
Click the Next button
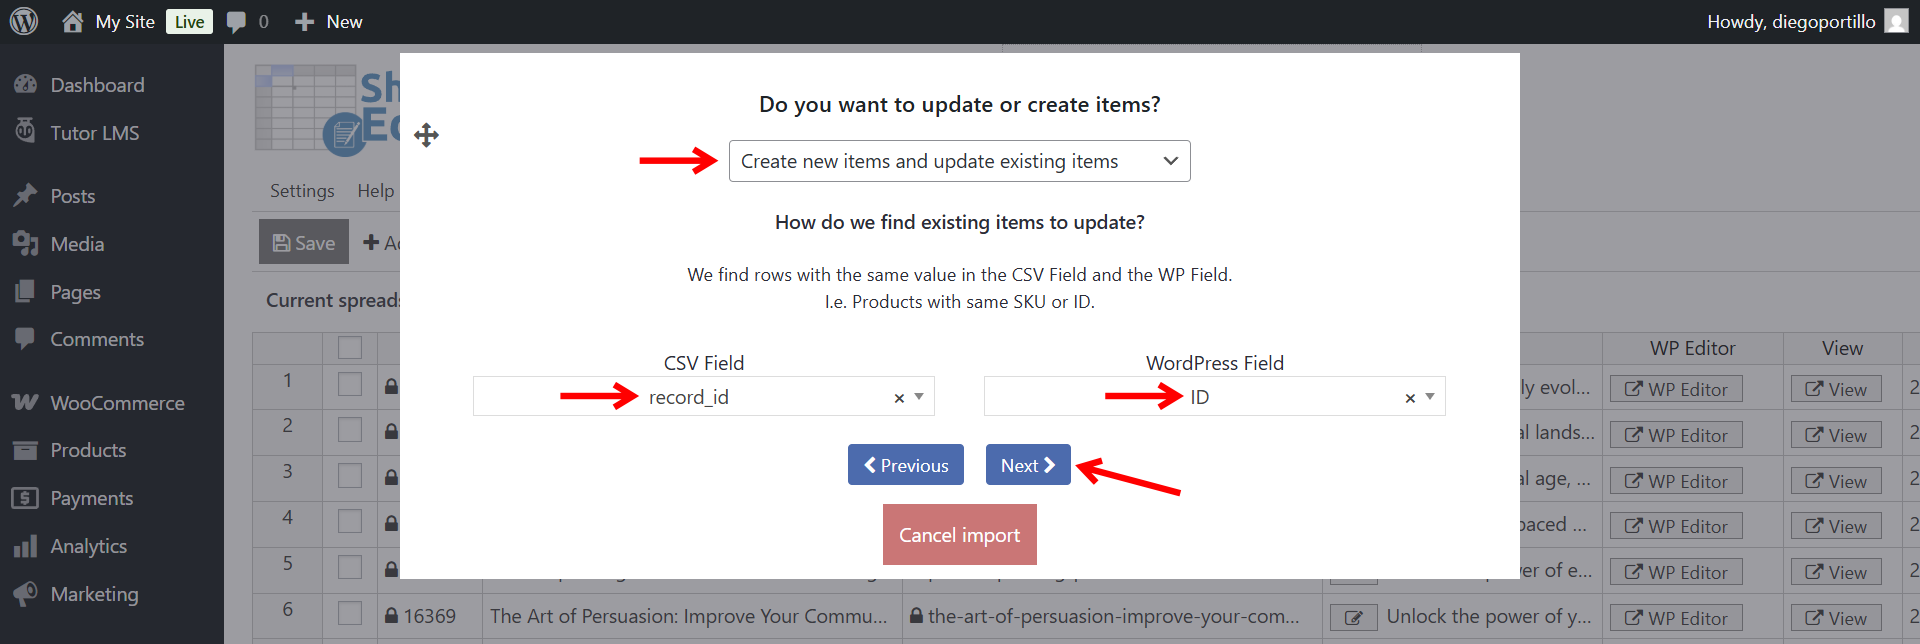click(x=1028, y=465)
